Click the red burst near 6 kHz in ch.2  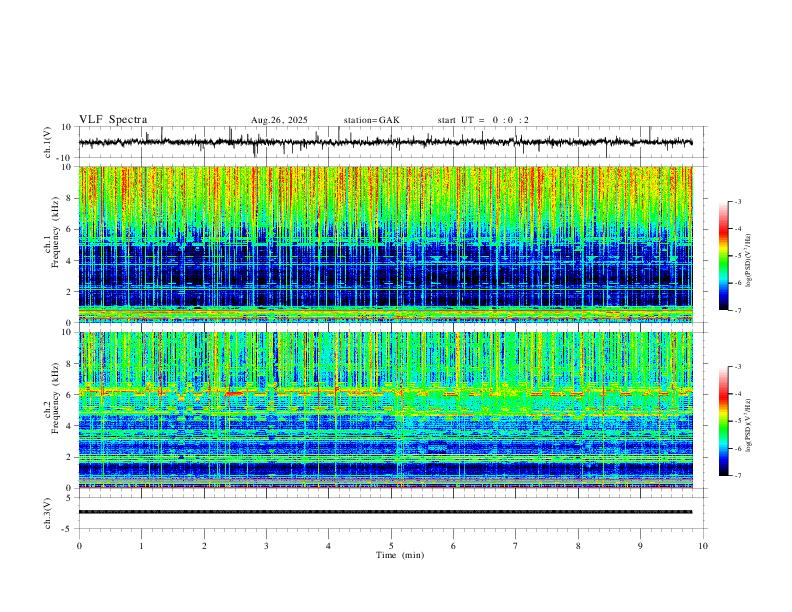[x=234, y=393]
